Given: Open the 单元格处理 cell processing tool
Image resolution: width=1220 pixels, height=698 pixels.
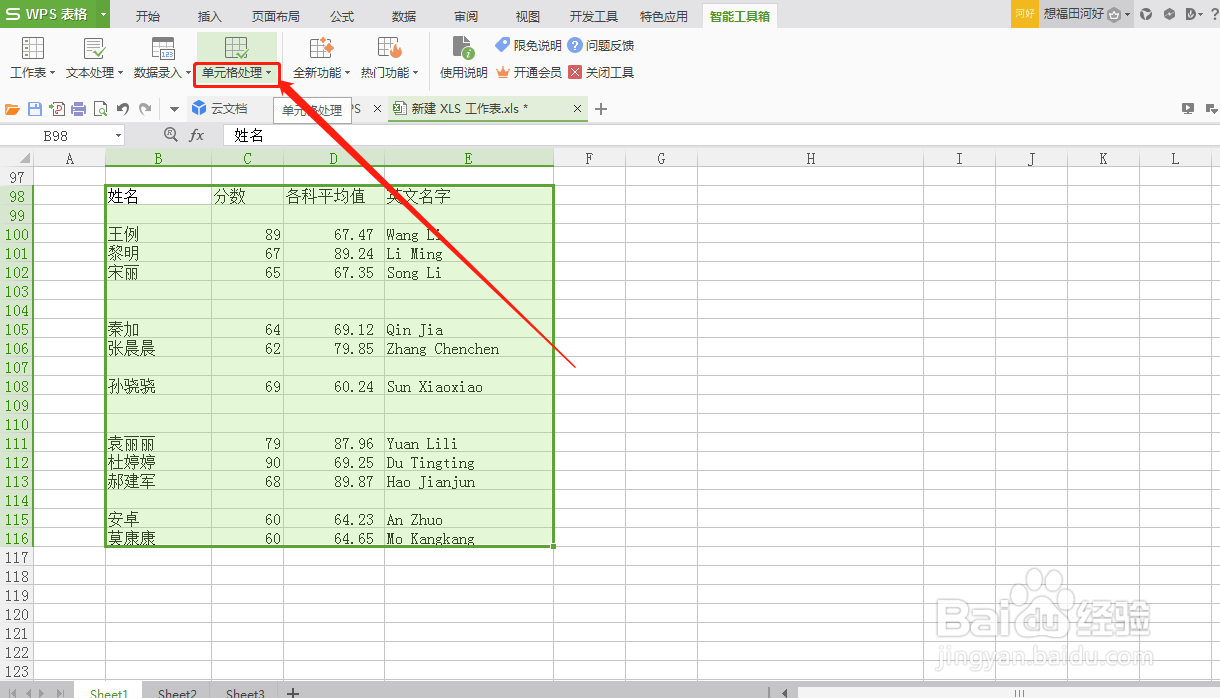Looking at the screenshot, I should tap(236, 59).
